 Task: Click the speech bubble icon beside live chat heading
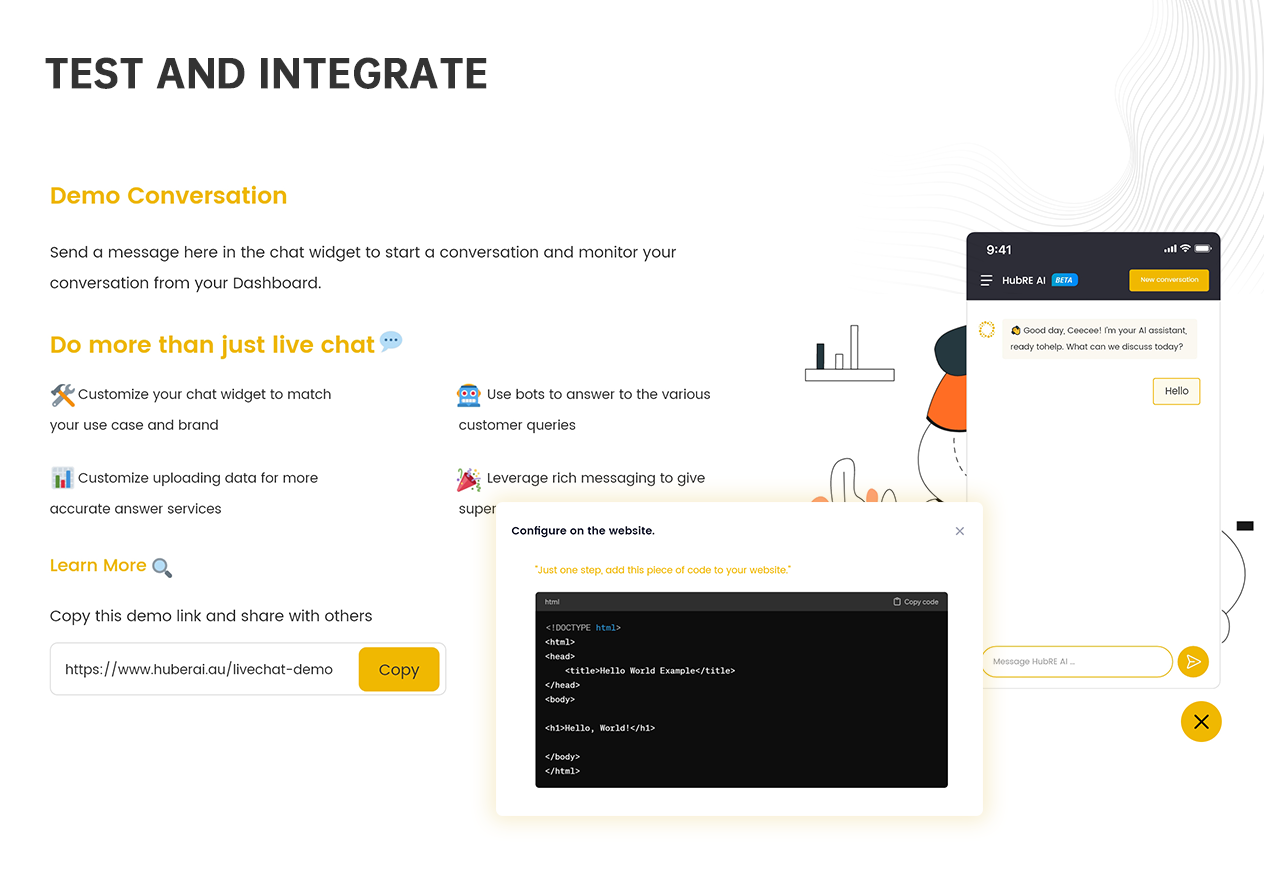391,342
